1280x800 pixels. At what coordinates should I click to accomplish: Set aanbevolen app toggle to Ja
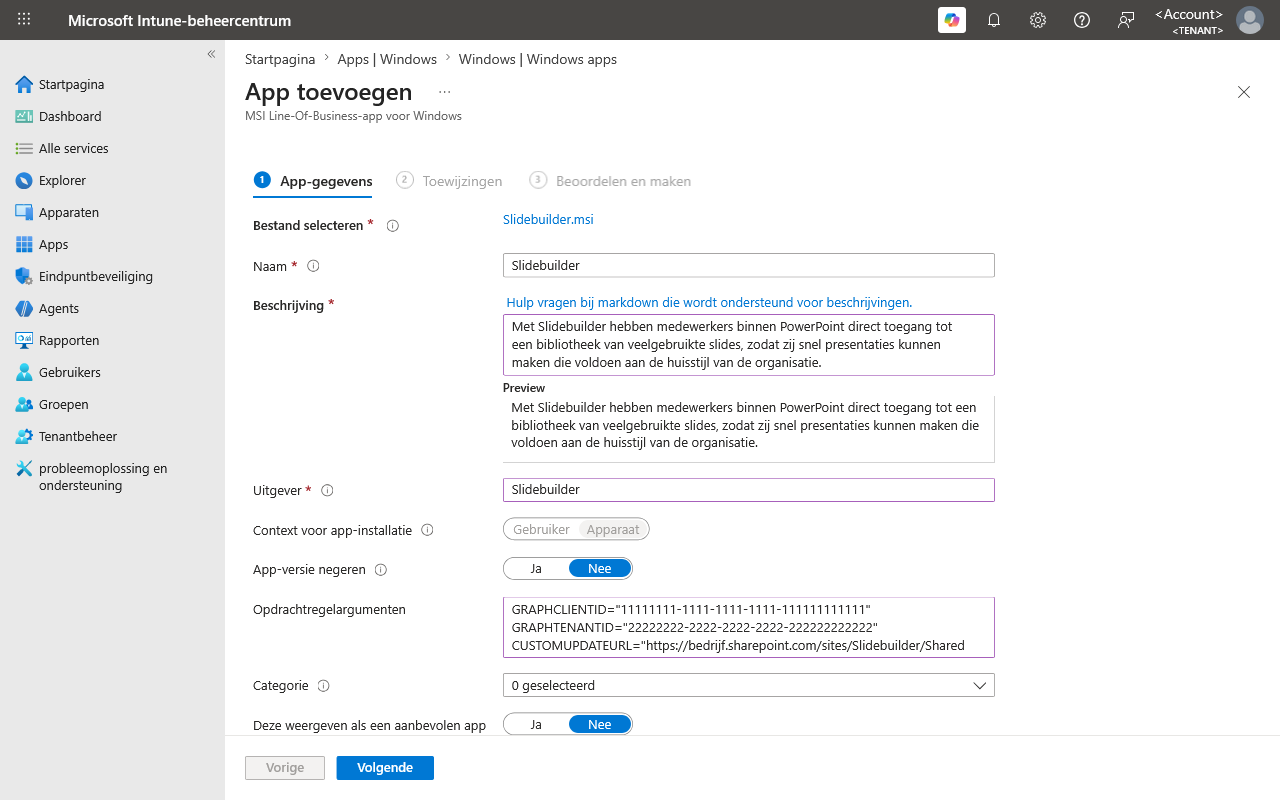coord(536,724)
